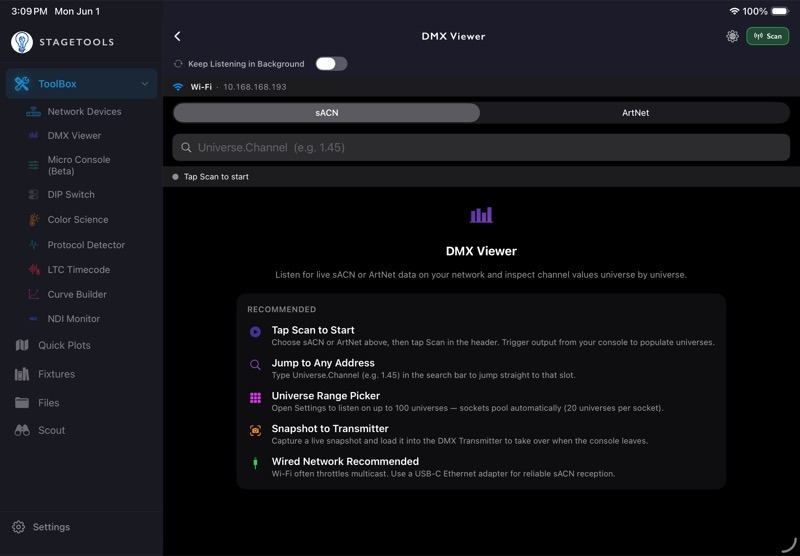Open the DIP Switch tool
The width and height of the screenshot is (800, 556).
pyautogui.click(x=71, y=194)
